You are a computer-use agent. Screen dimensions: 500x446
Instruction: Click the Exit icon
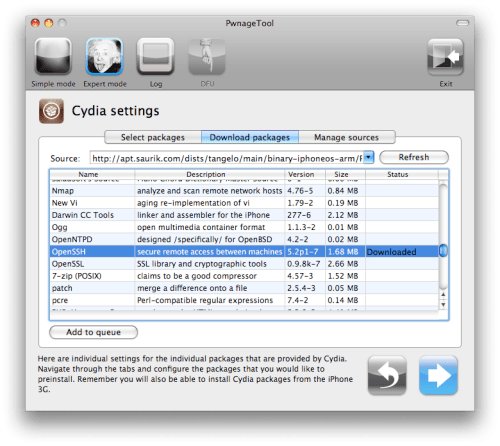point(445,57)
